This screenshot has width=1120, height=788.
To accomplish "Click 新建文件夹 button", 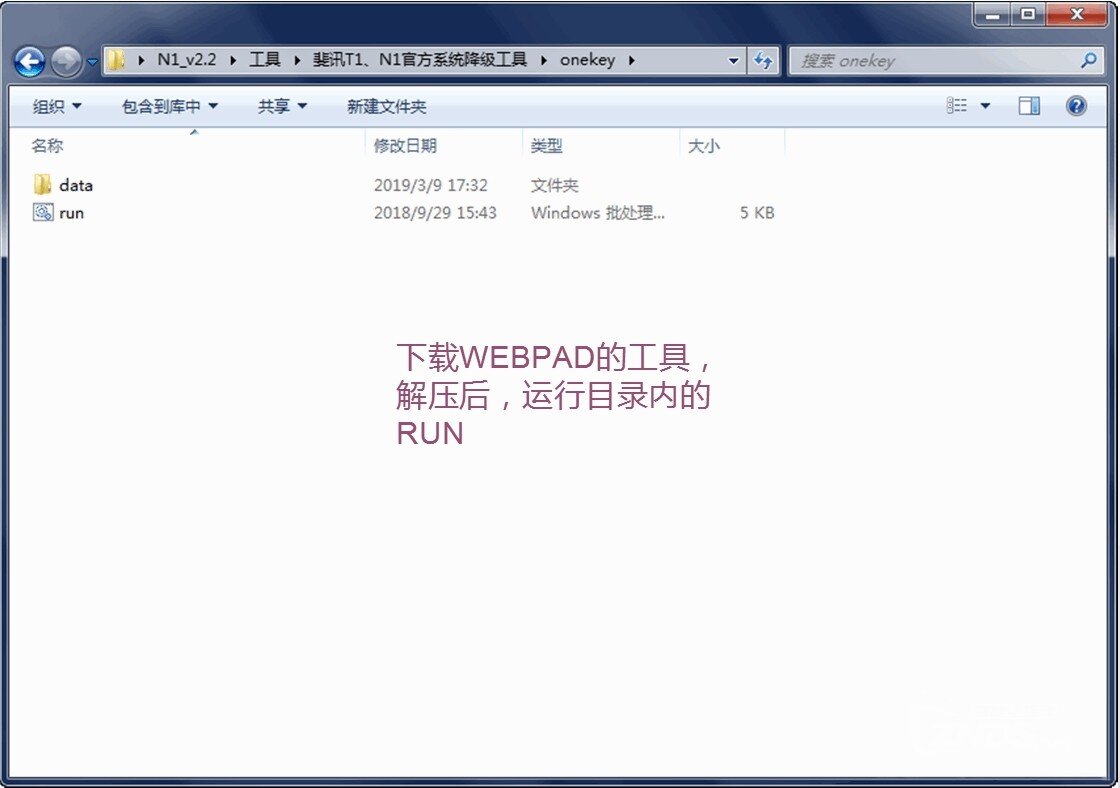I will tap(386, 106).
